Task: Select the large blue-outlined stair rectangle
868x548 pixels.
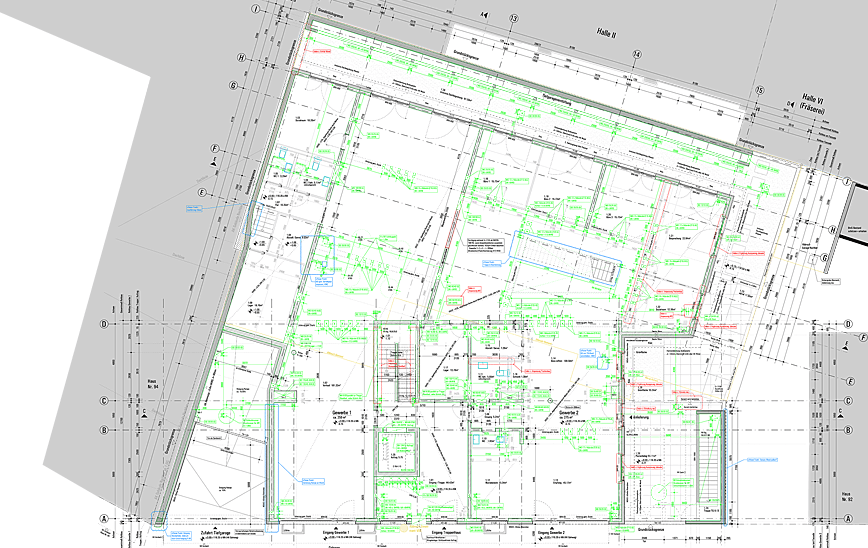Action: coord(567,258)
